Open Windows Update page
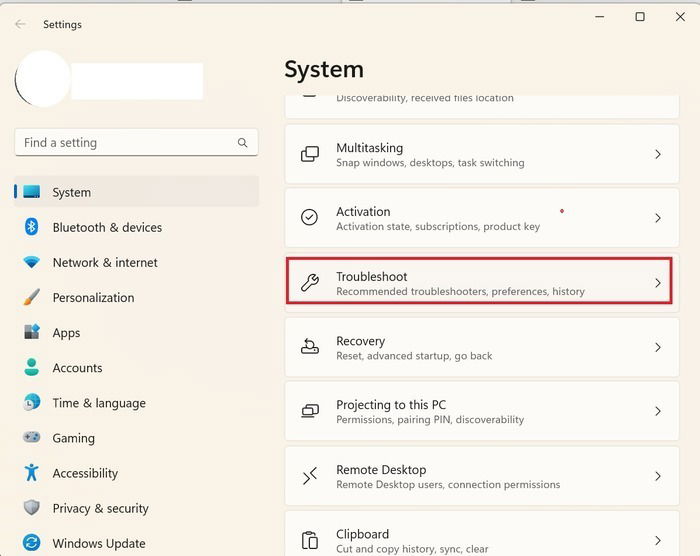The width and height of the screenshot is (700, 556). point(136,543)
